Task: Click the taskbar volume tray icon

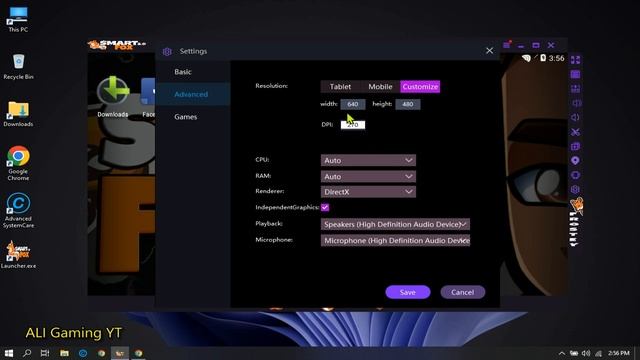Action: click(586, 353)
